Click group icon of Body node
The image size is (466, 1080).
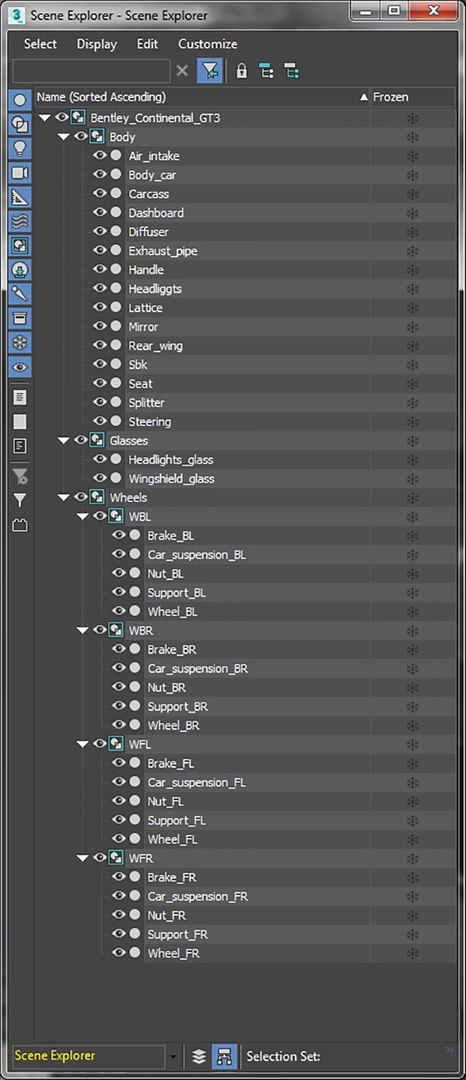point(97,137)
